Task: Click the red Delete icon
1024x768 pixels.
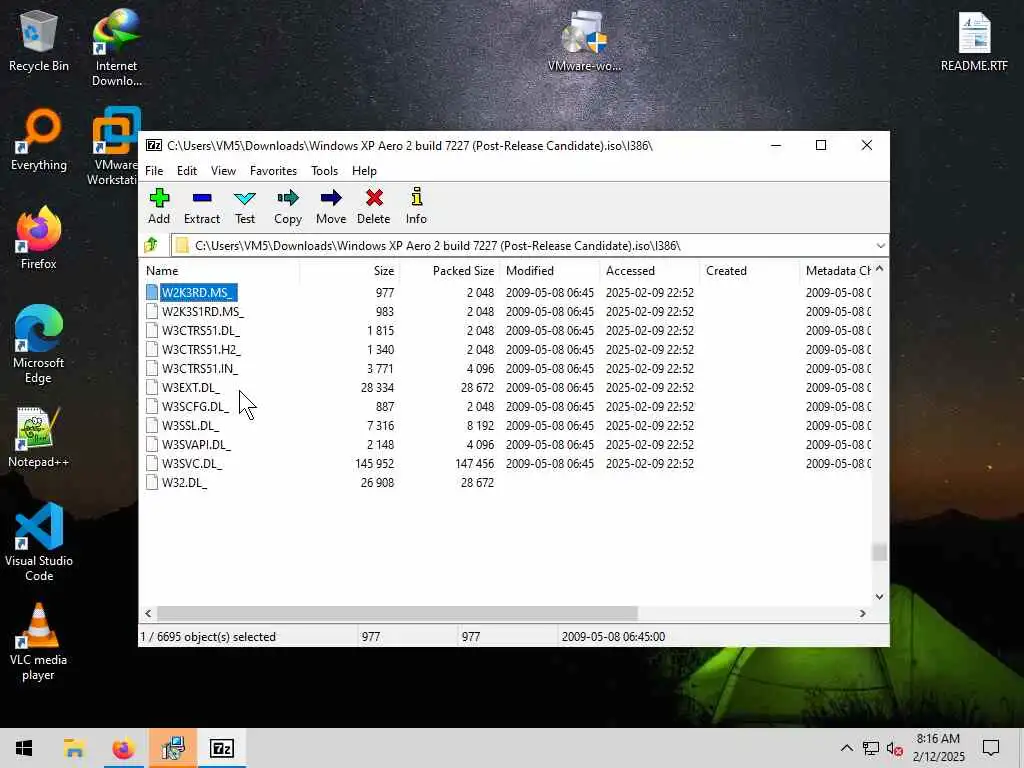Action: (x=374, y=198)
